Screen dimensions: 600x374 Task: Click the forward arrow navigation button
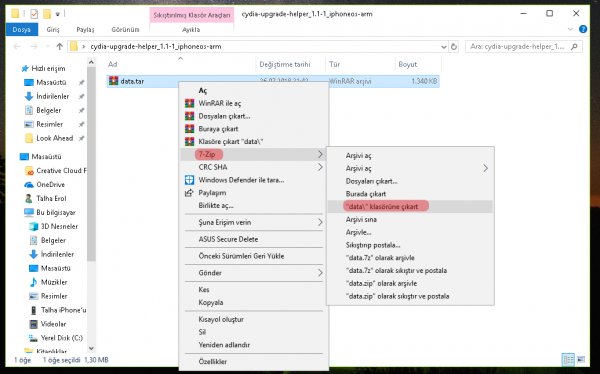point(34,47)
